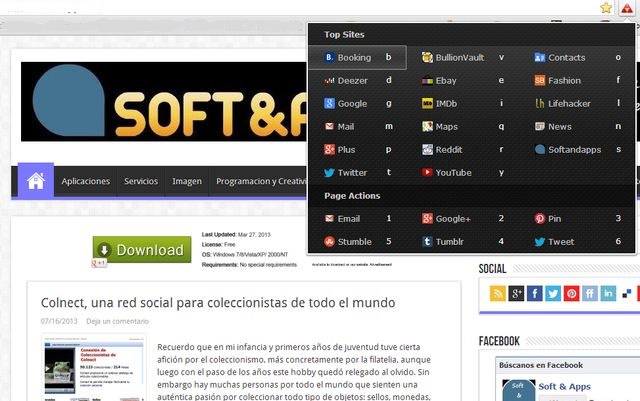
Task: Click the Soft & Apps Facebook avatar
Action: pyautogui.click(x=518, y=390)
